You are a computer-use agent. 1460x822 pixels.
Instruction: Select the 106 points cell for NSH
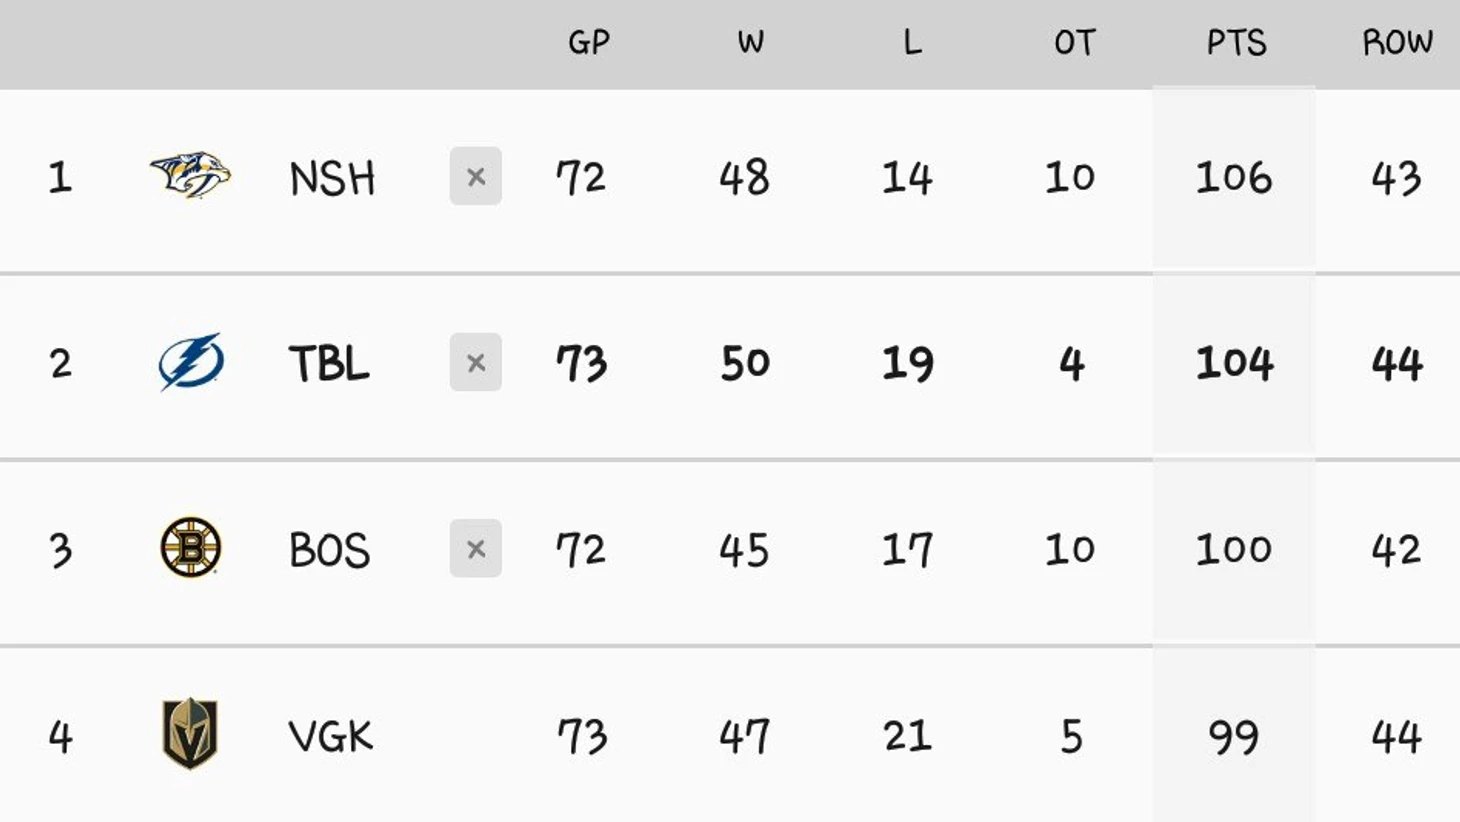click(x=1234, y=177)
